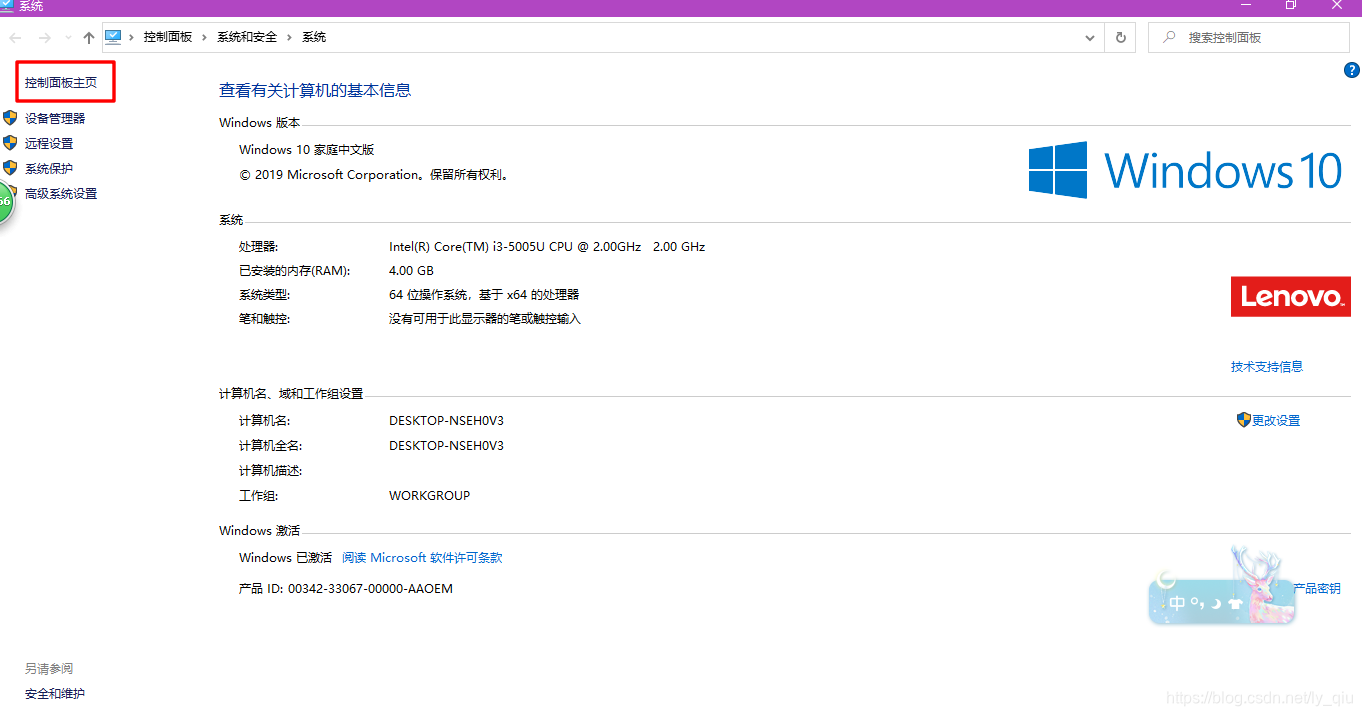Click the 没有可用于此显示器的笔或触控输入 text

click(x=485, y=319)
